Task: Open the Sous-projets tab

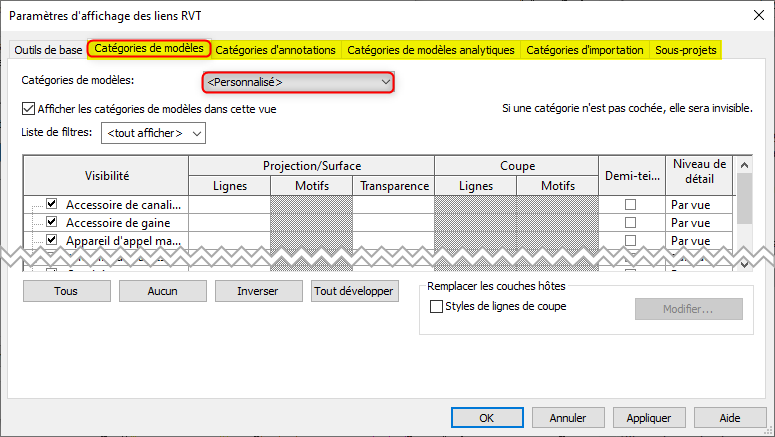Action: (x=685, y=50)
